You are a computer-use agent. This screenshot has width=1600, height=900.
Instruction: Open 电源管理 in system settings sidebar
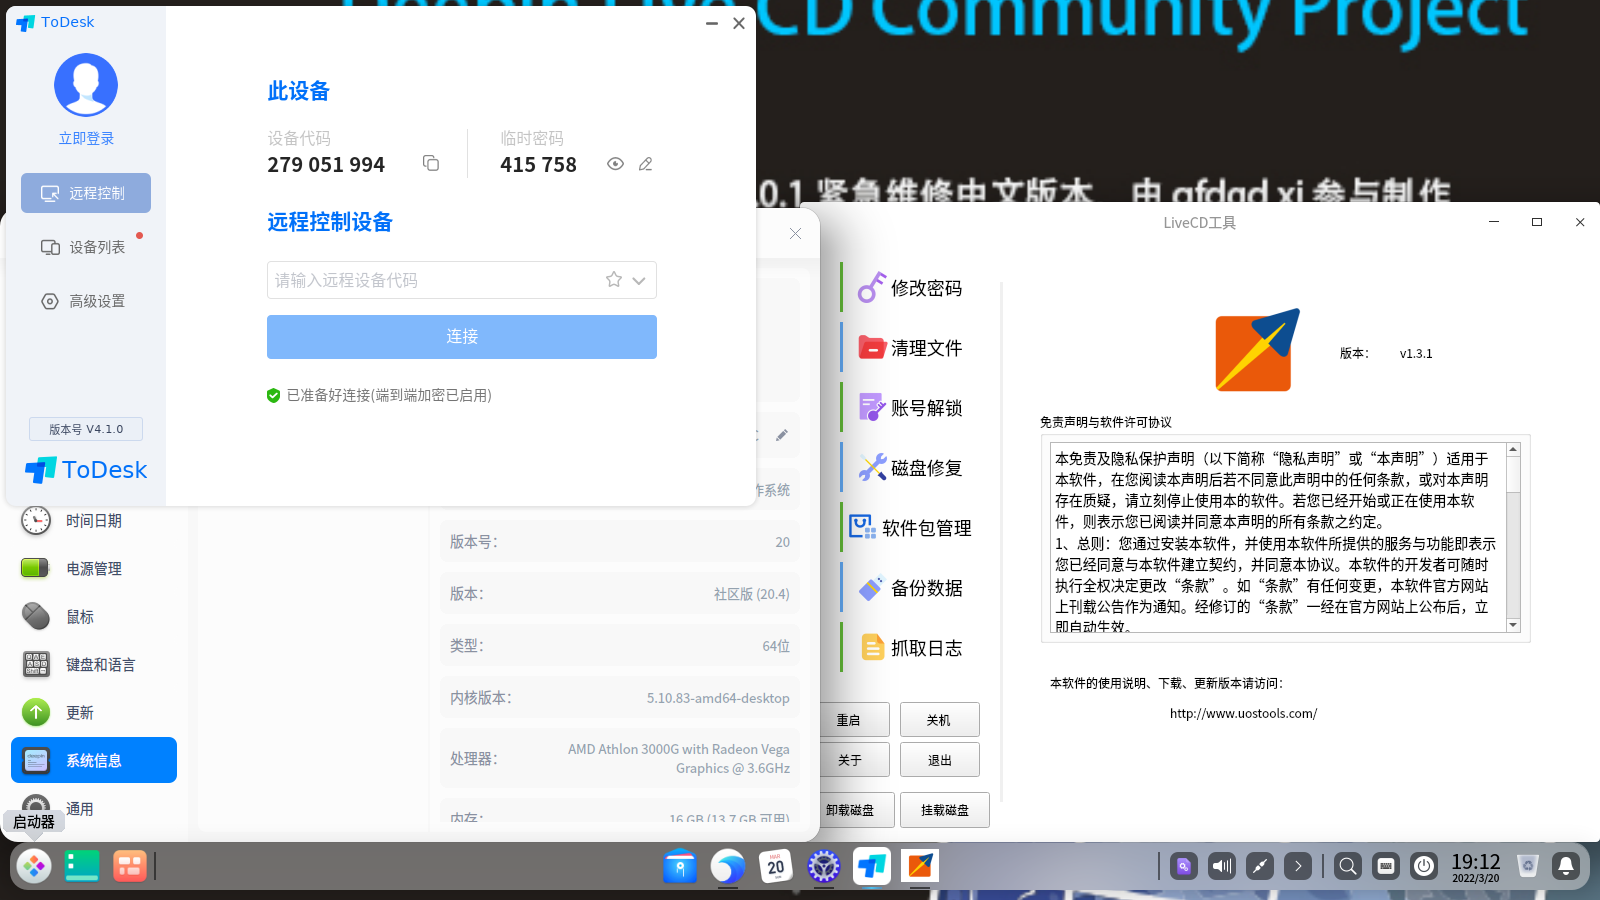coord(94,569)
